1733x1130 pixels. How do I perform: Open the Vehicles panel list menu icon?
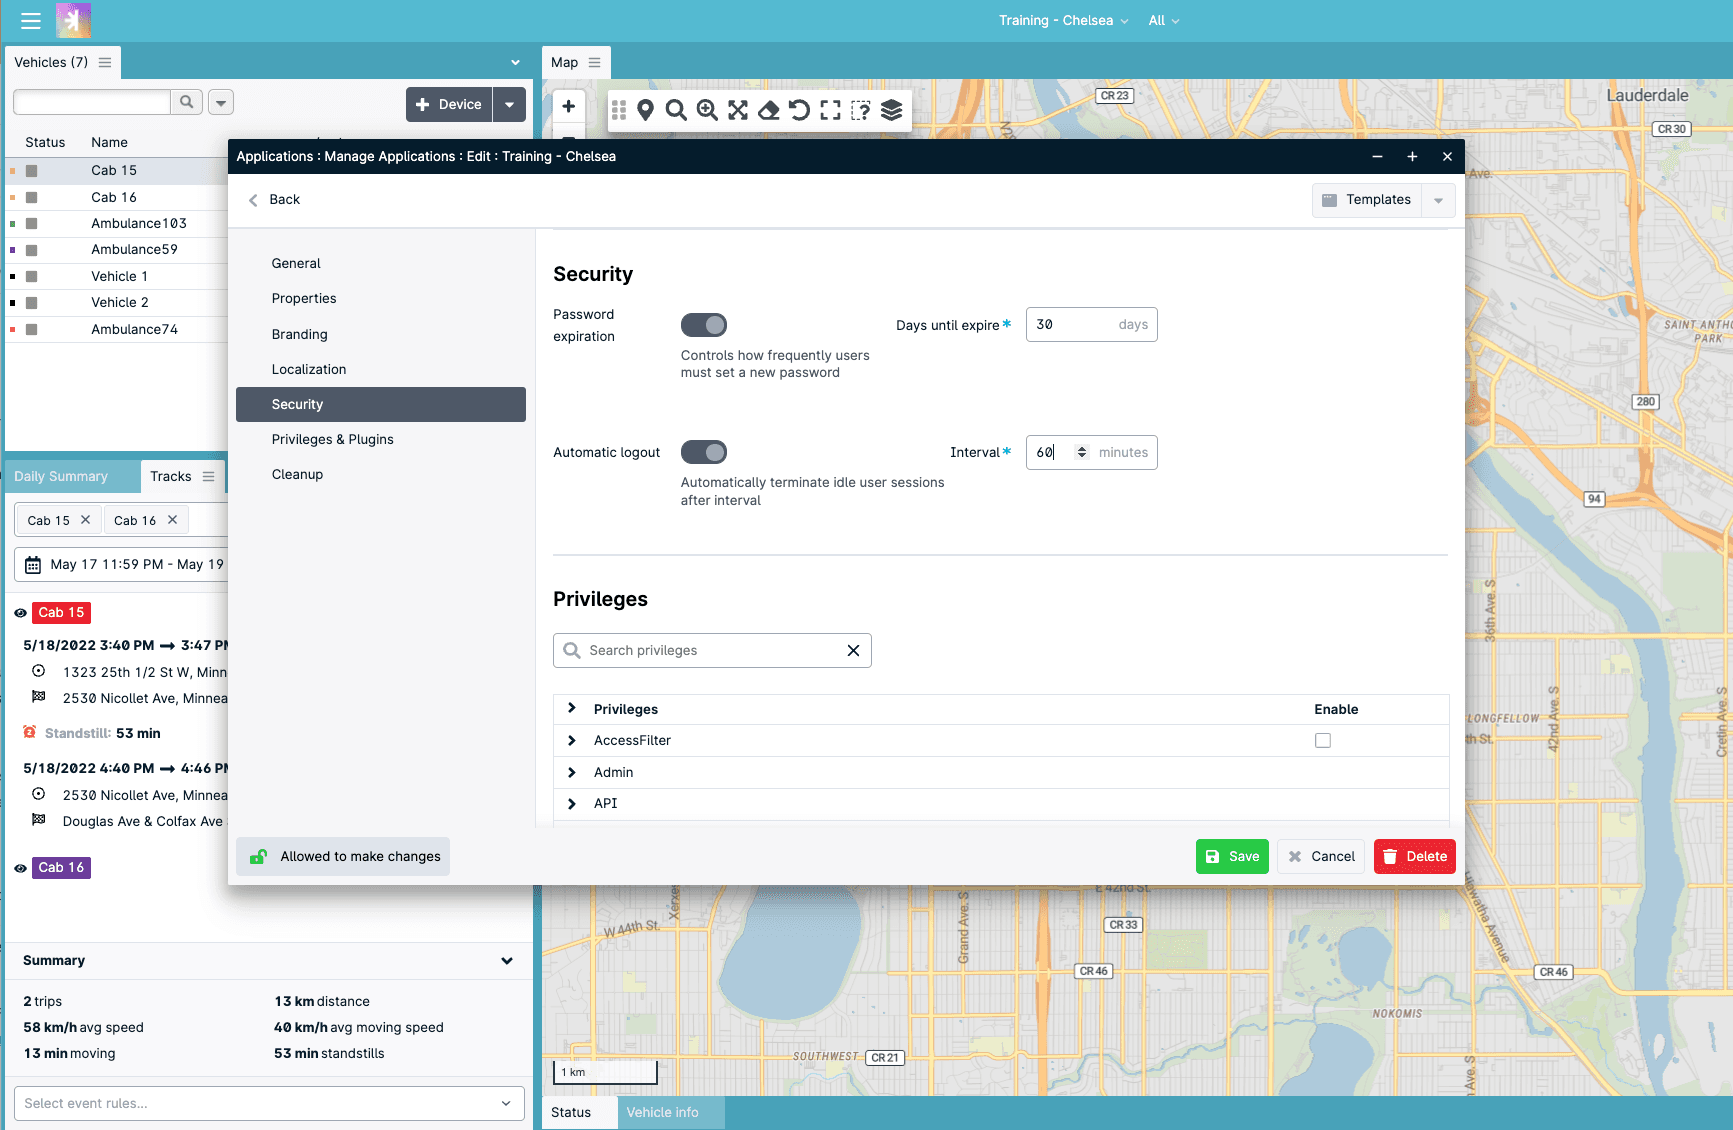(105, 62)
